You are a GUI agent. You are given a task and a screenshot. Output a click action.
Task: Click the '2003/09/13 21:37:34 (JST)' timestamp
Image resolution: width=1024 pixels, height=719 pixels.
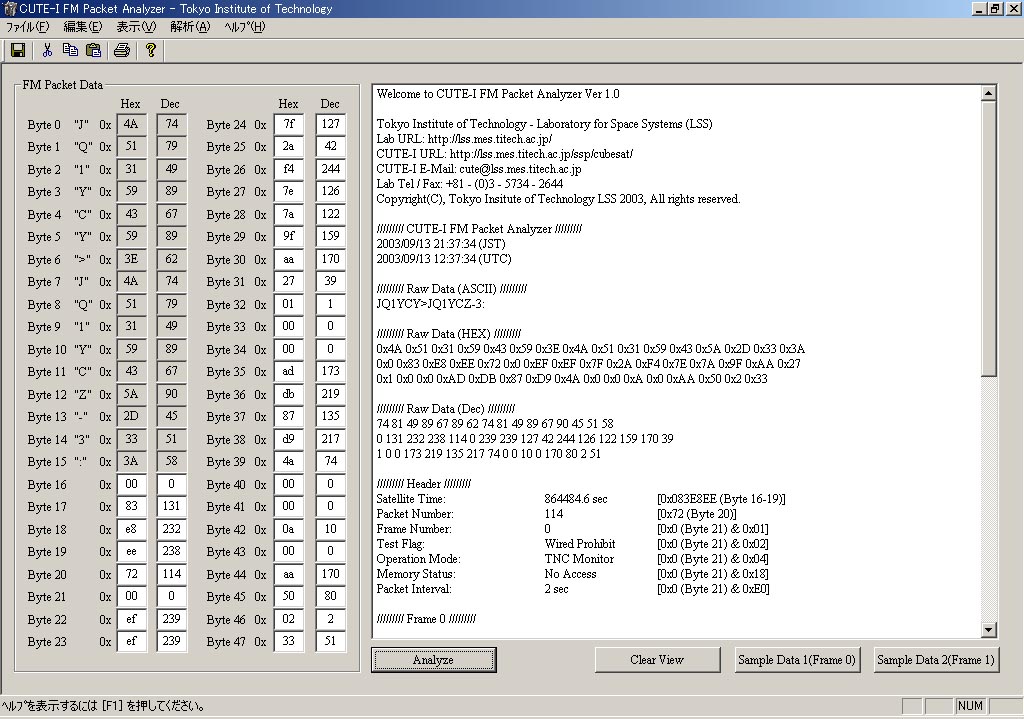pyautogui.click(x=441, y=244)
